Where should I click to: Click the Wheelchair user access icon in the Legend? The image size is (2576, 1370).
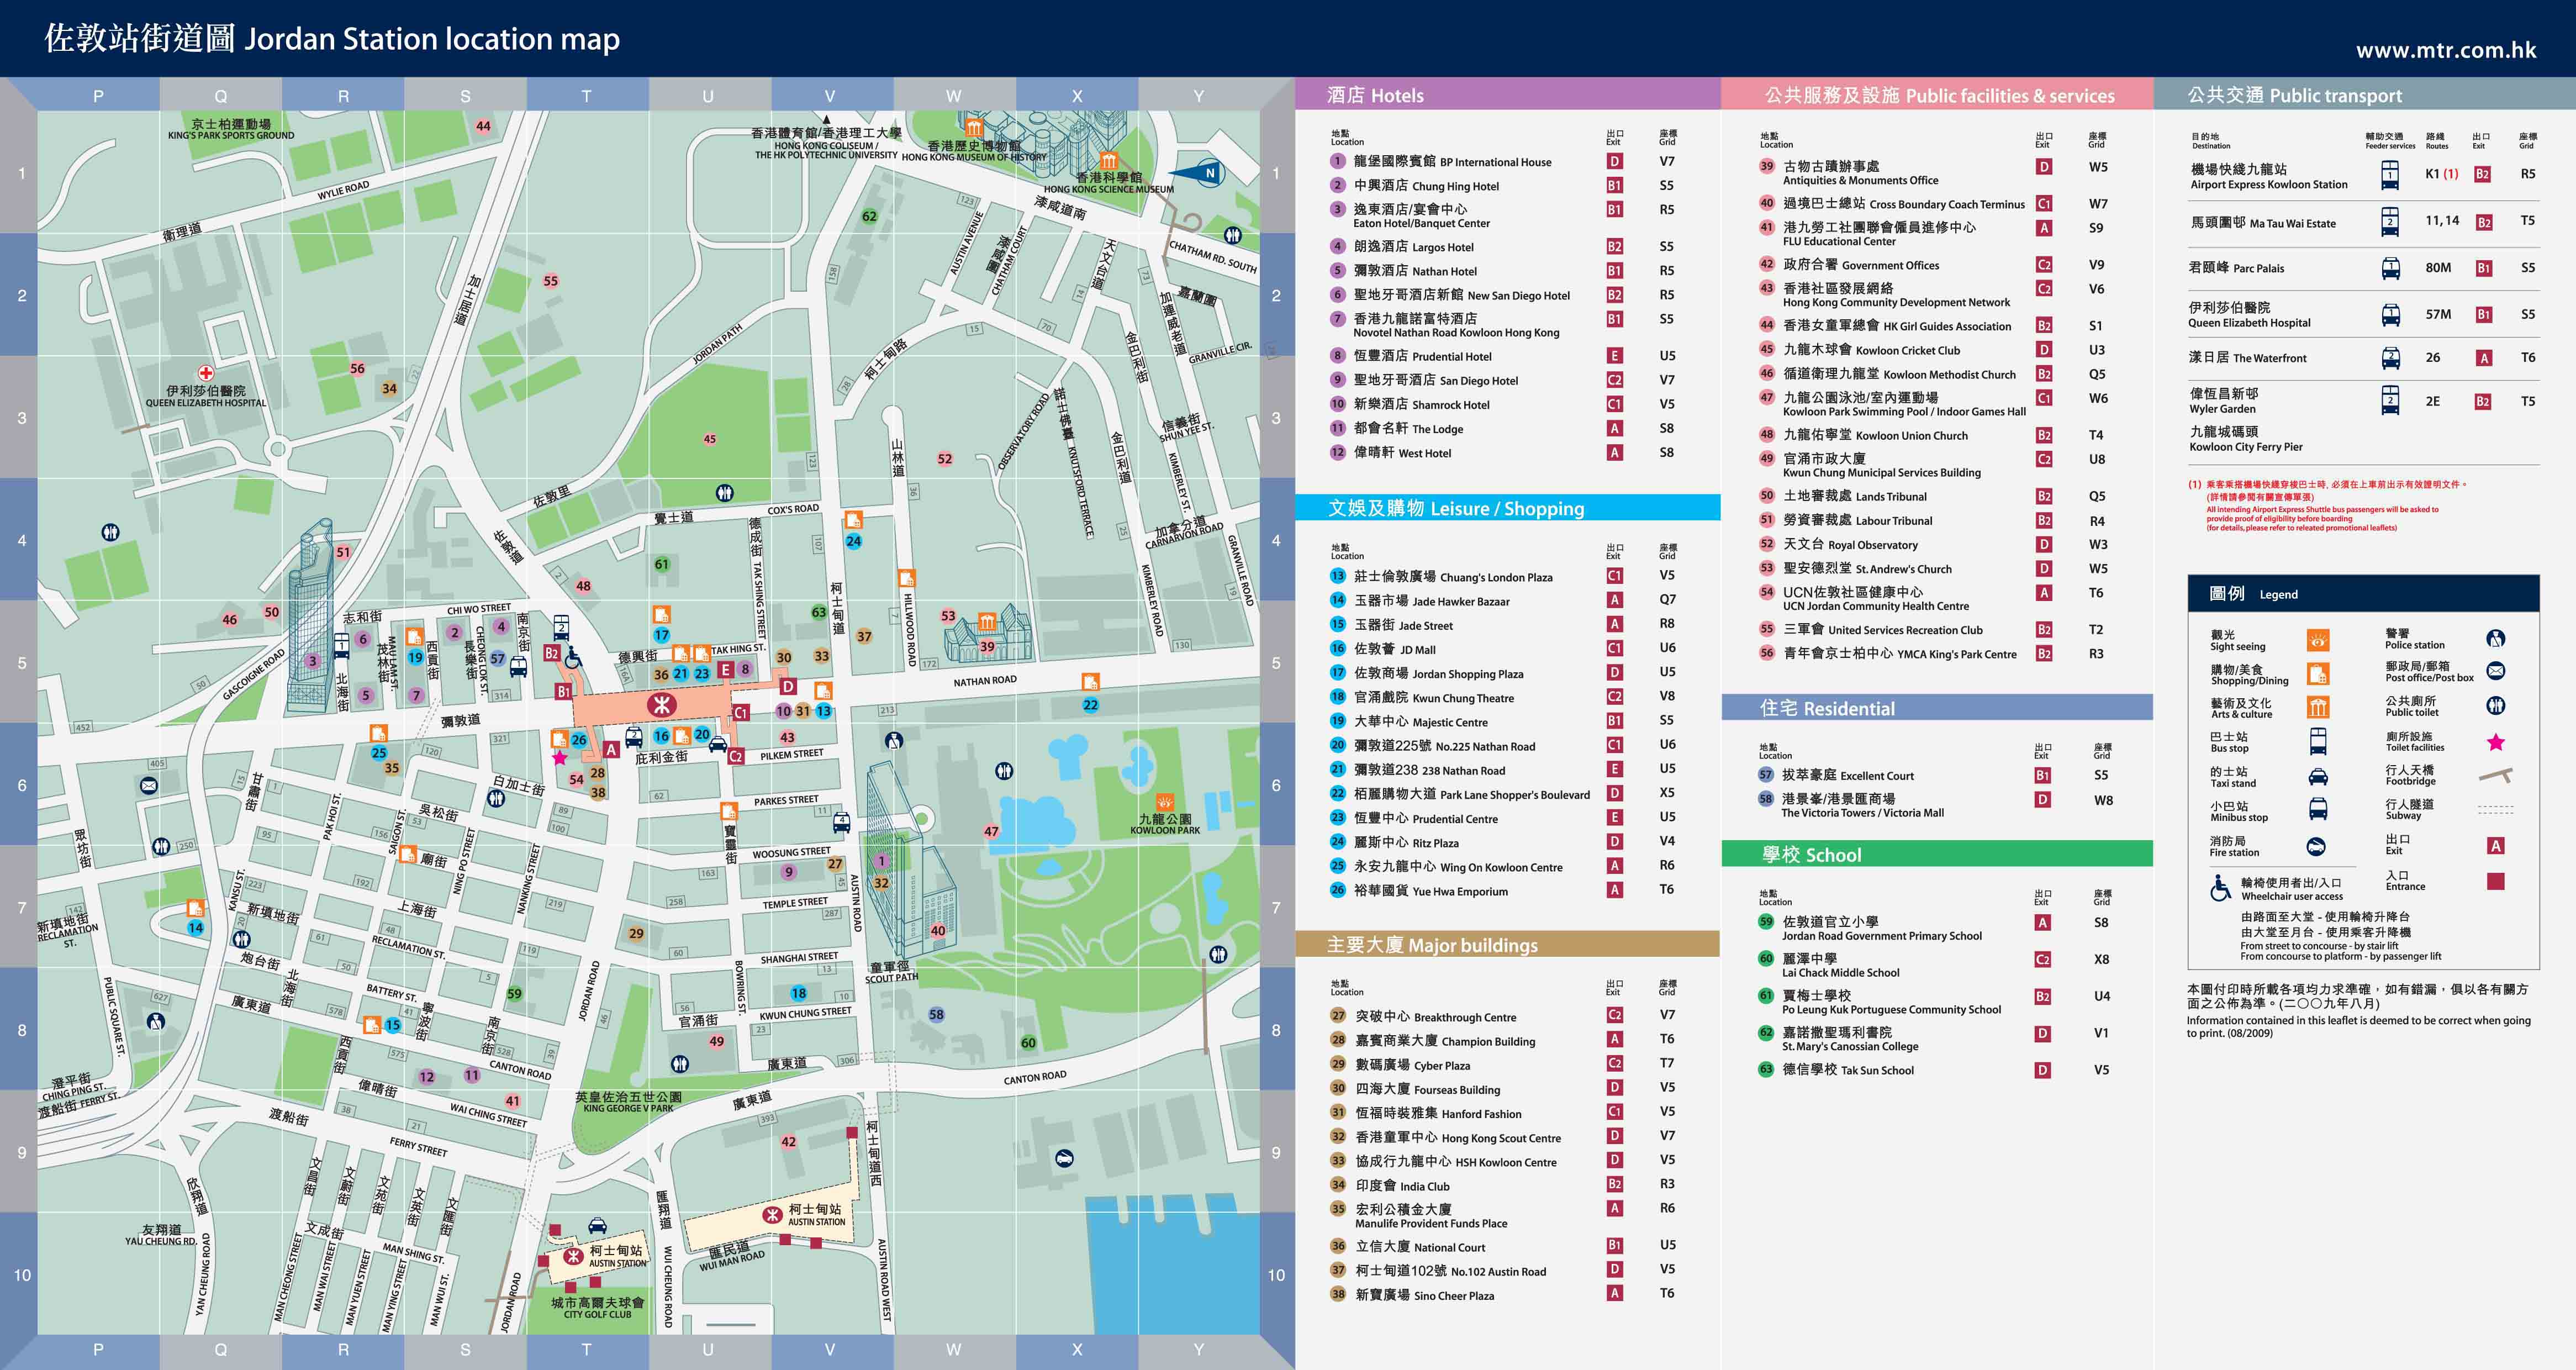pyautogui.click(x=2220, y=888)
